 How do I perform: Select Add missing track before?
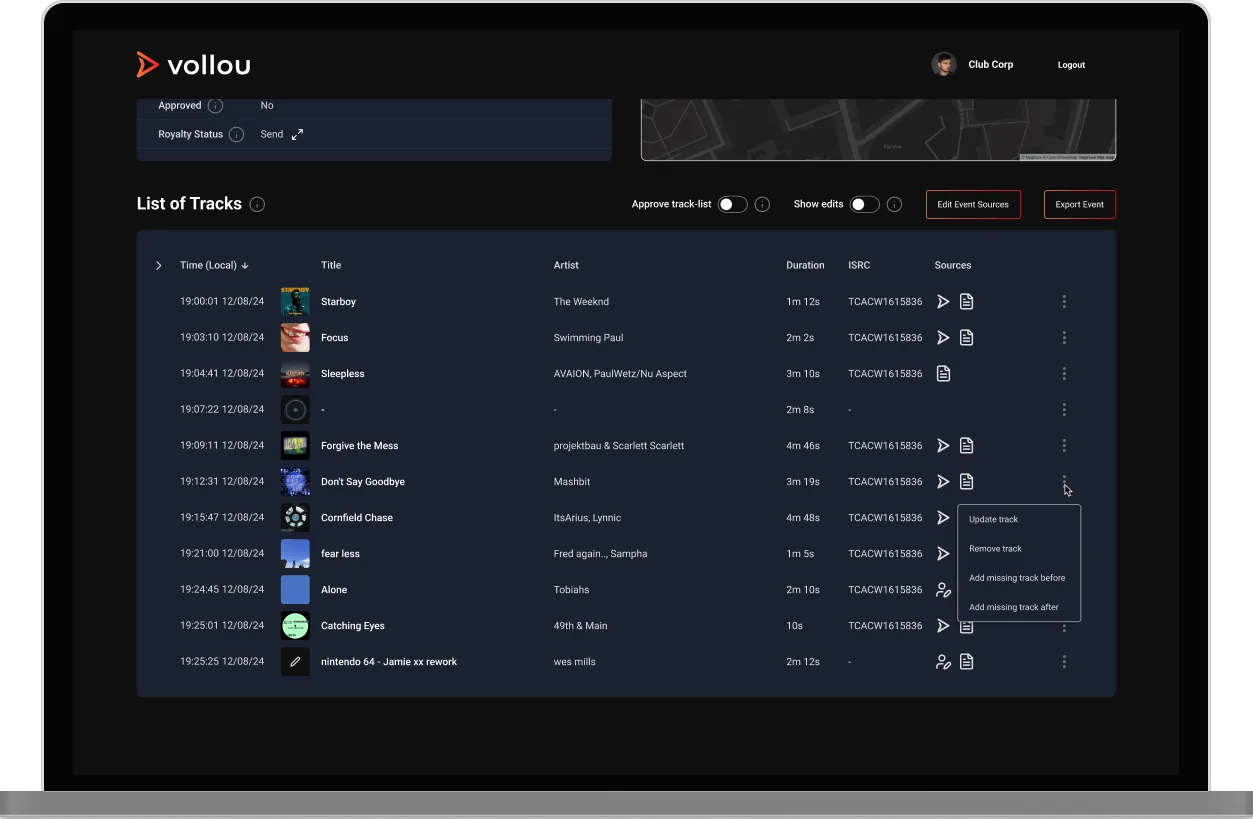click(x=1019, y=577)
